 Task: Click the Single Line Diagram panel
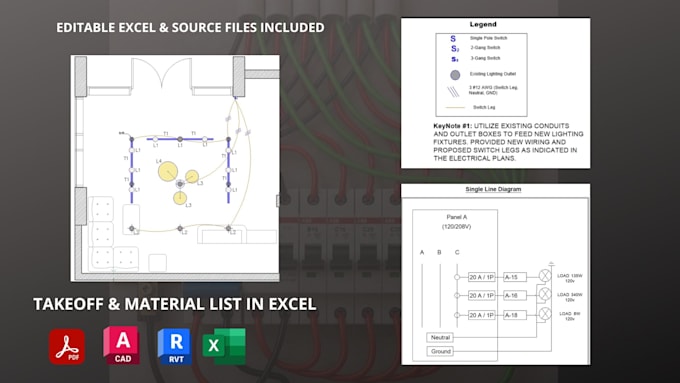pyautogui.click(x=495, y=274)
